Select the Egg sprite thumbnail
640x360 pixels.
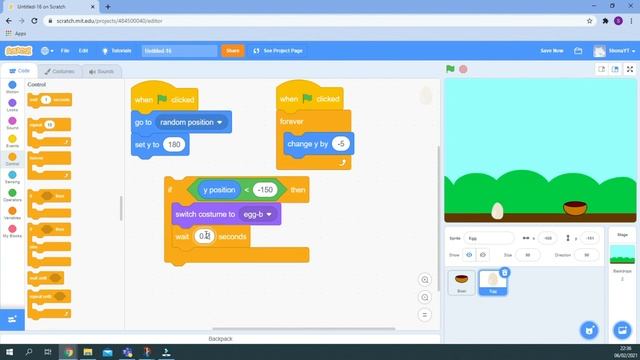pyautogui.click(x=493, y=282)
